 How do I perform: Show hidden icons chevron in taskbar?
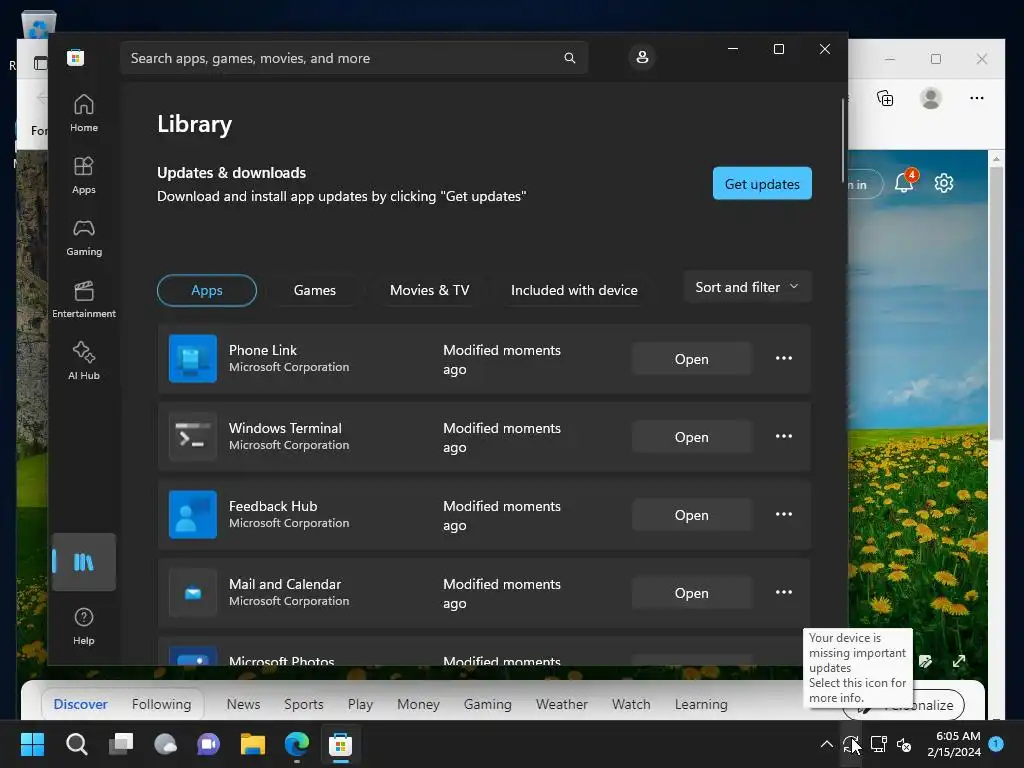(x=826, y=744)
